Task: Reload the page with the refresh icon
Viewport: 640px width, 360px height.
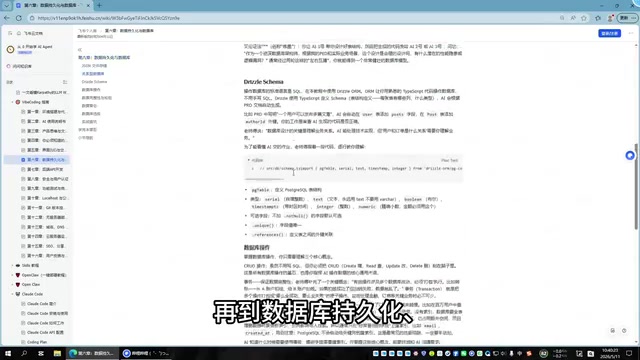Action: pos(19,18)
